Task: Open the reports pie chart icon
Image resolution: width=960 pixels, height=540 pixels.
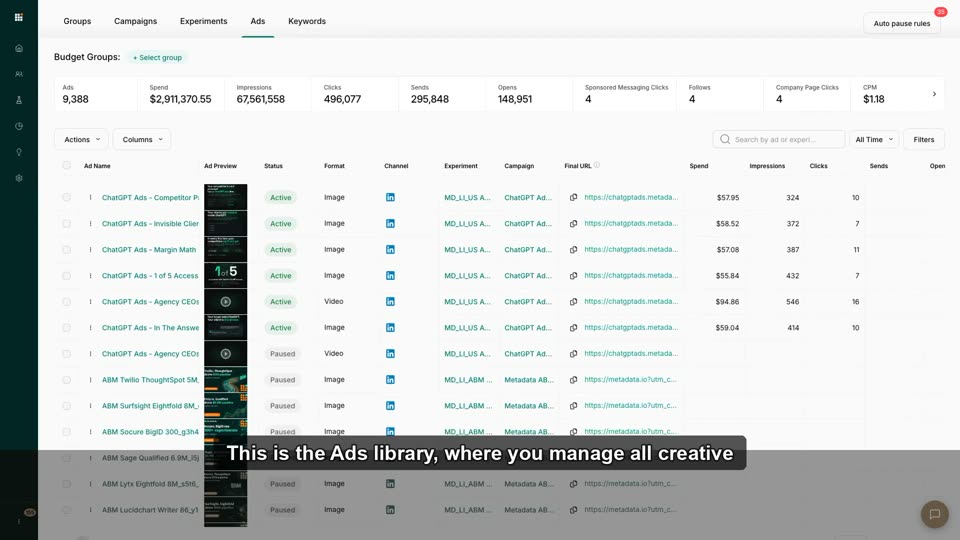Action: [19, 126]
